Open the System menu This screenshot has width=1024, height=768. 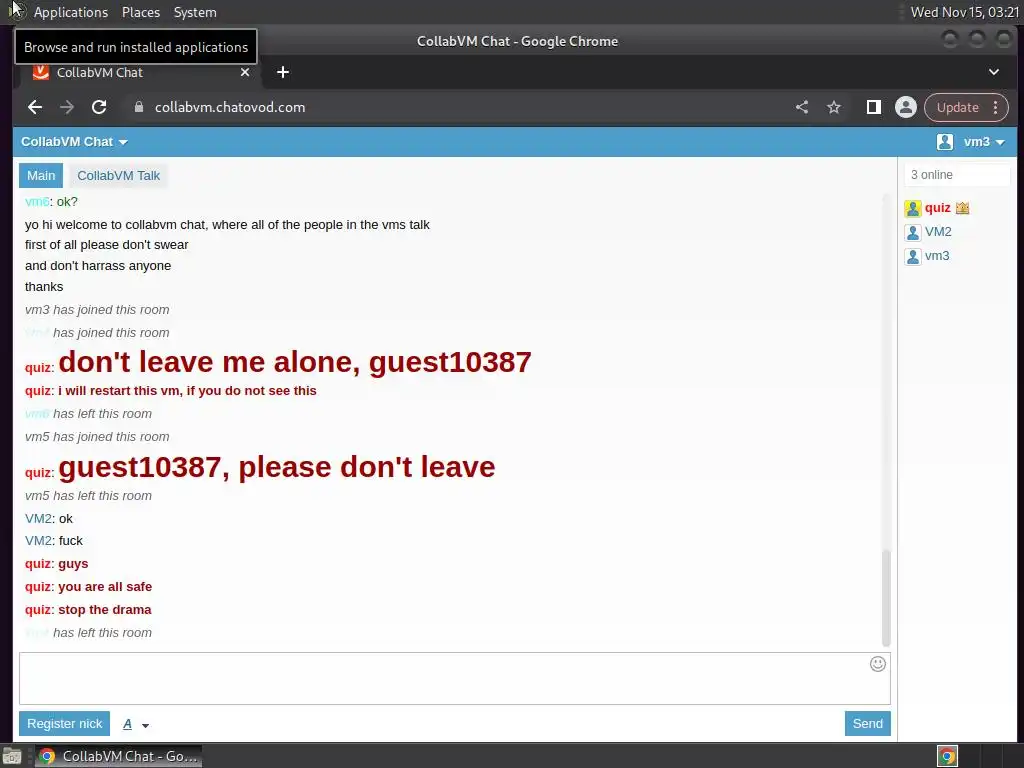tap(195, 12)
